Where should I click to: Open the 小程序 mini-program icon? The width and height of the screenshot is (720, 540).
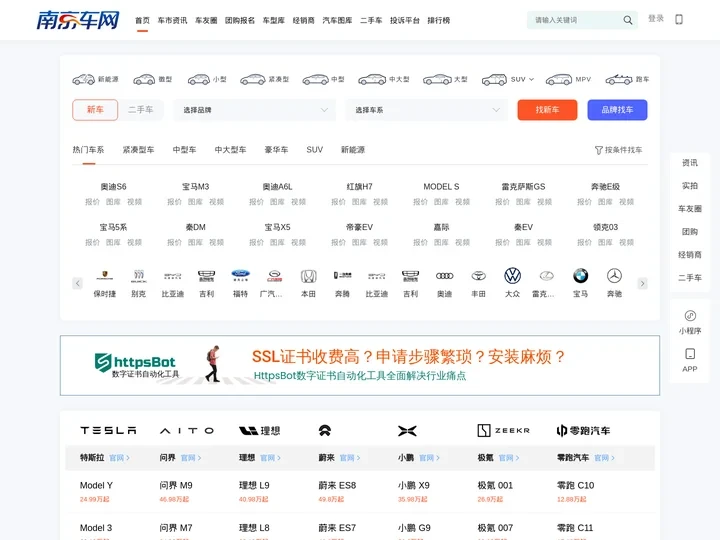pos(690,315)
